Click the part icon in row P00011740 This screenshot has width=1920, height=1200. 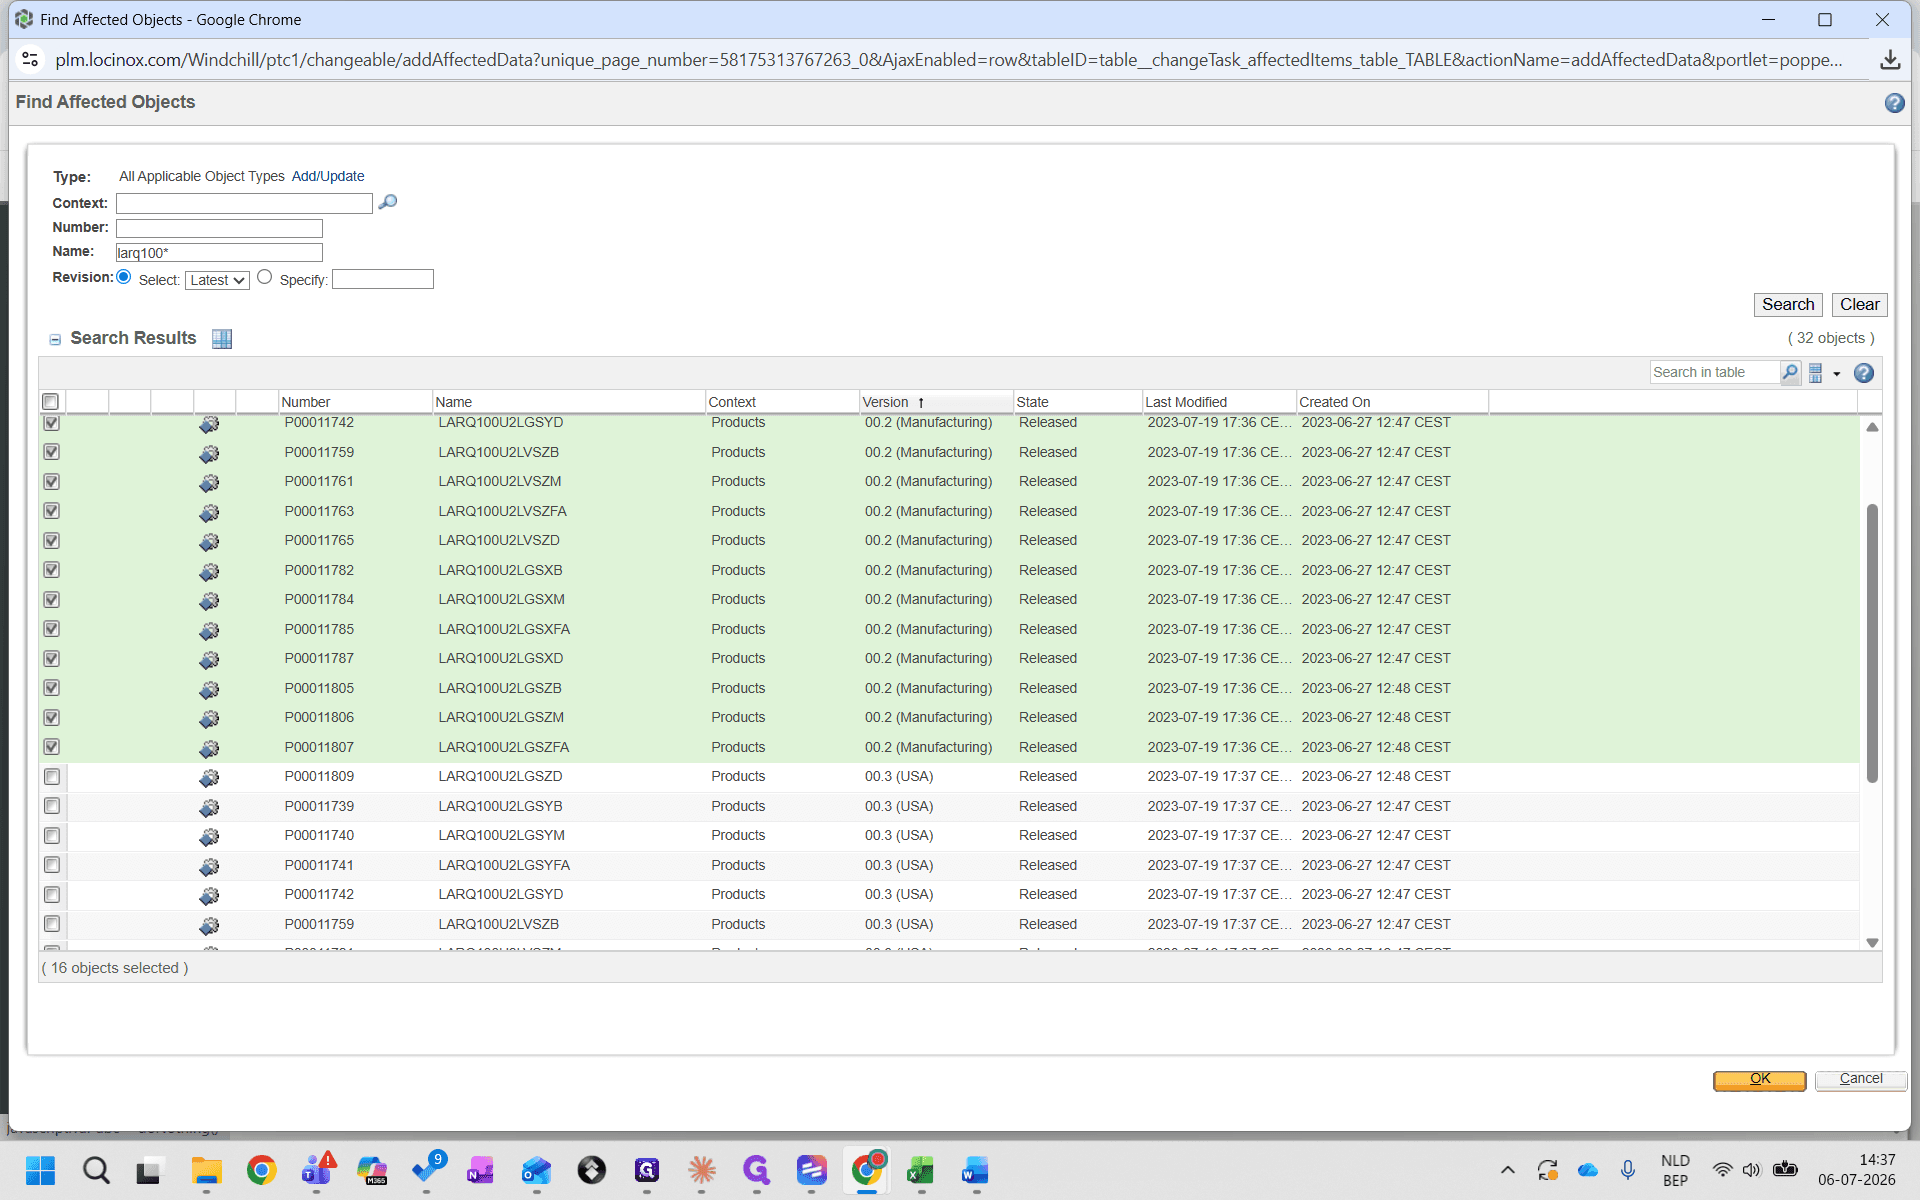click(209, 837)
